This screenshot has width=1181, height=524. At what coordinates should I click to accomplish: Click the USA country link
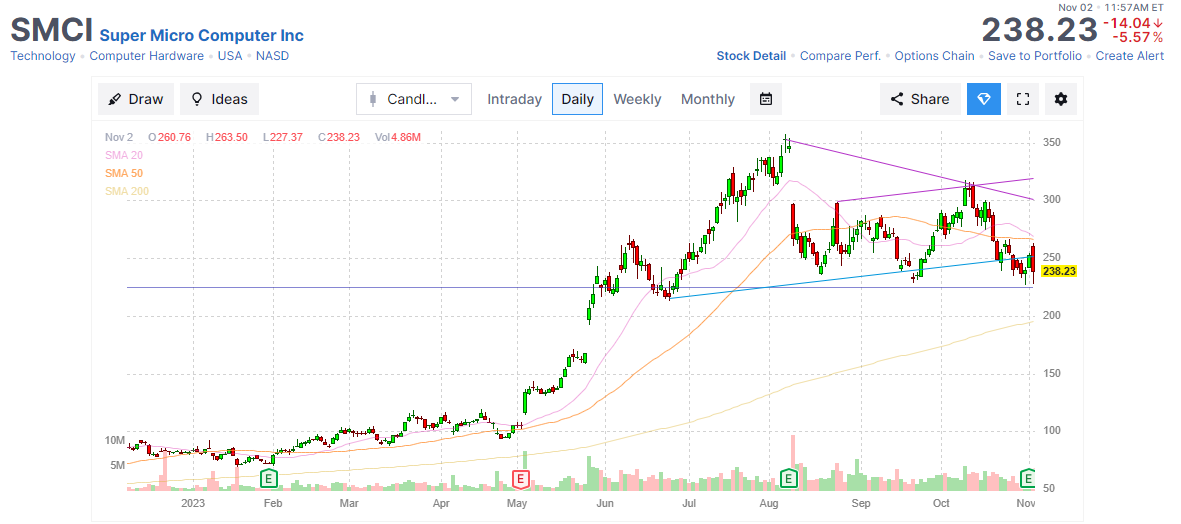coord(230,56)
